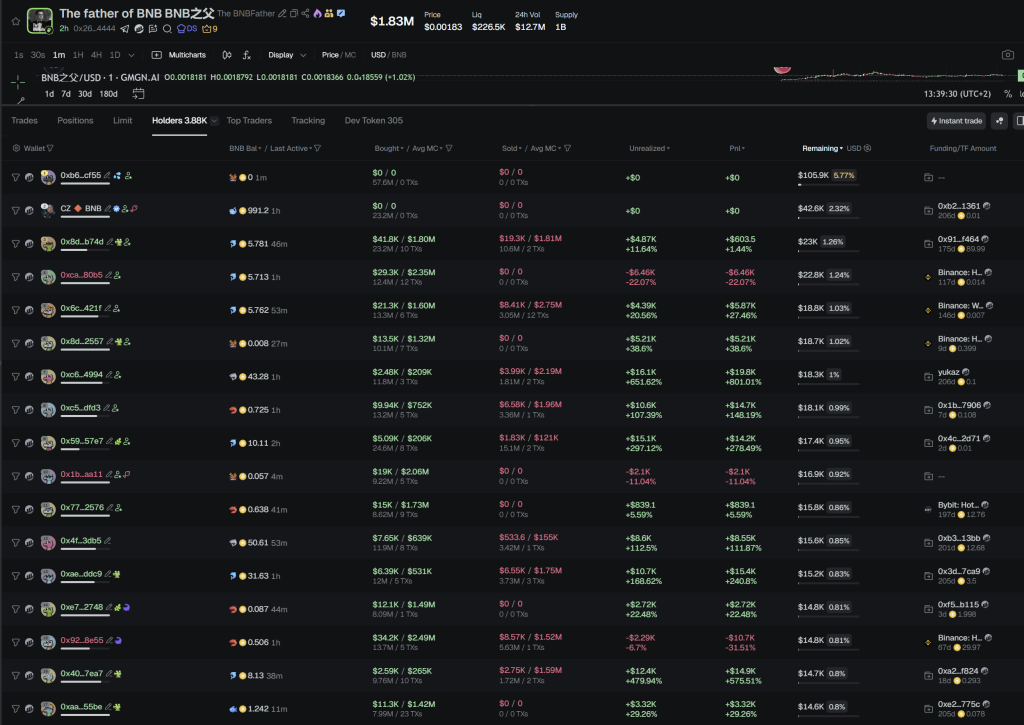Open Multicharts view
This screenshot has height=725, width=1024.
point(179,55)
